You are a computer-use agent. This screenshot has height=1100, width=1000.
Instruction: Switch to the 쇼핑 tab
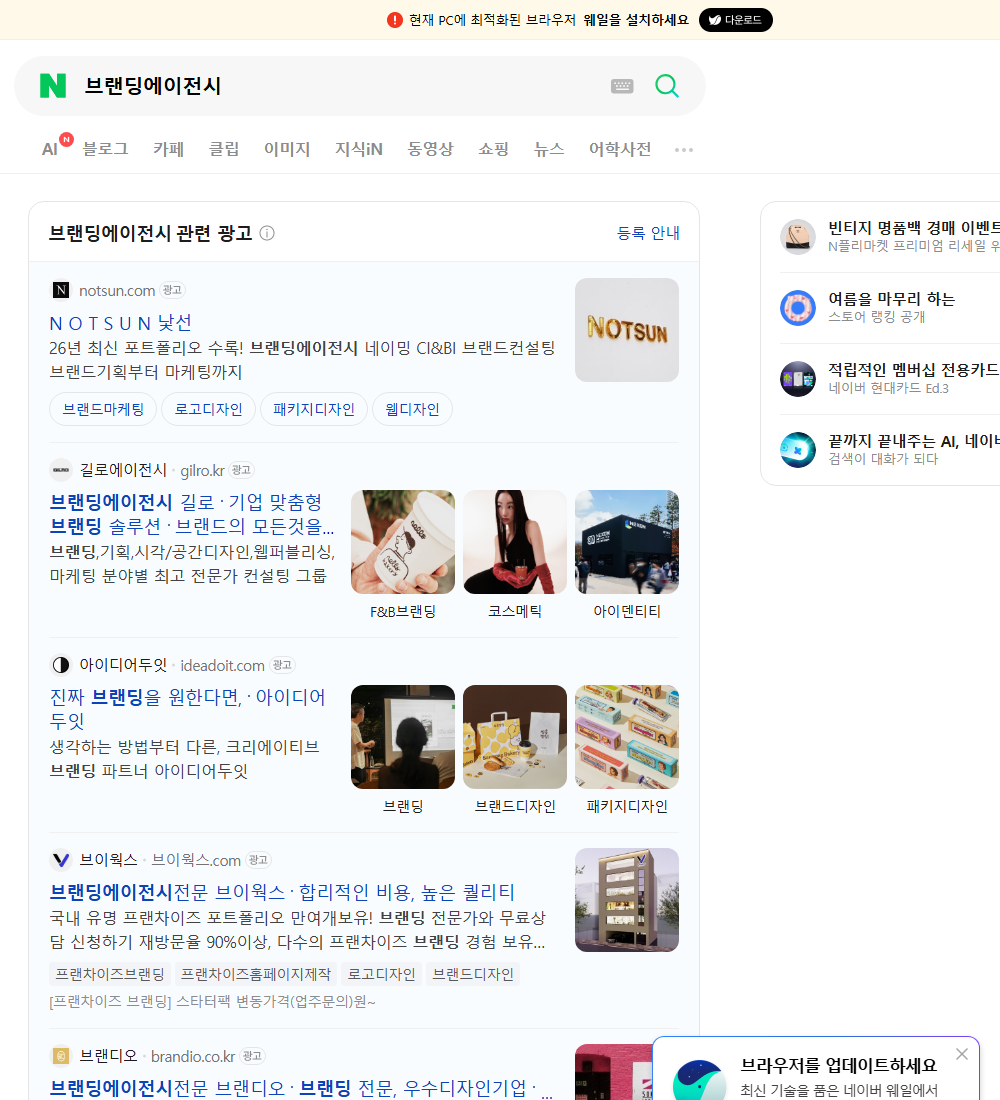click(493, 149)
